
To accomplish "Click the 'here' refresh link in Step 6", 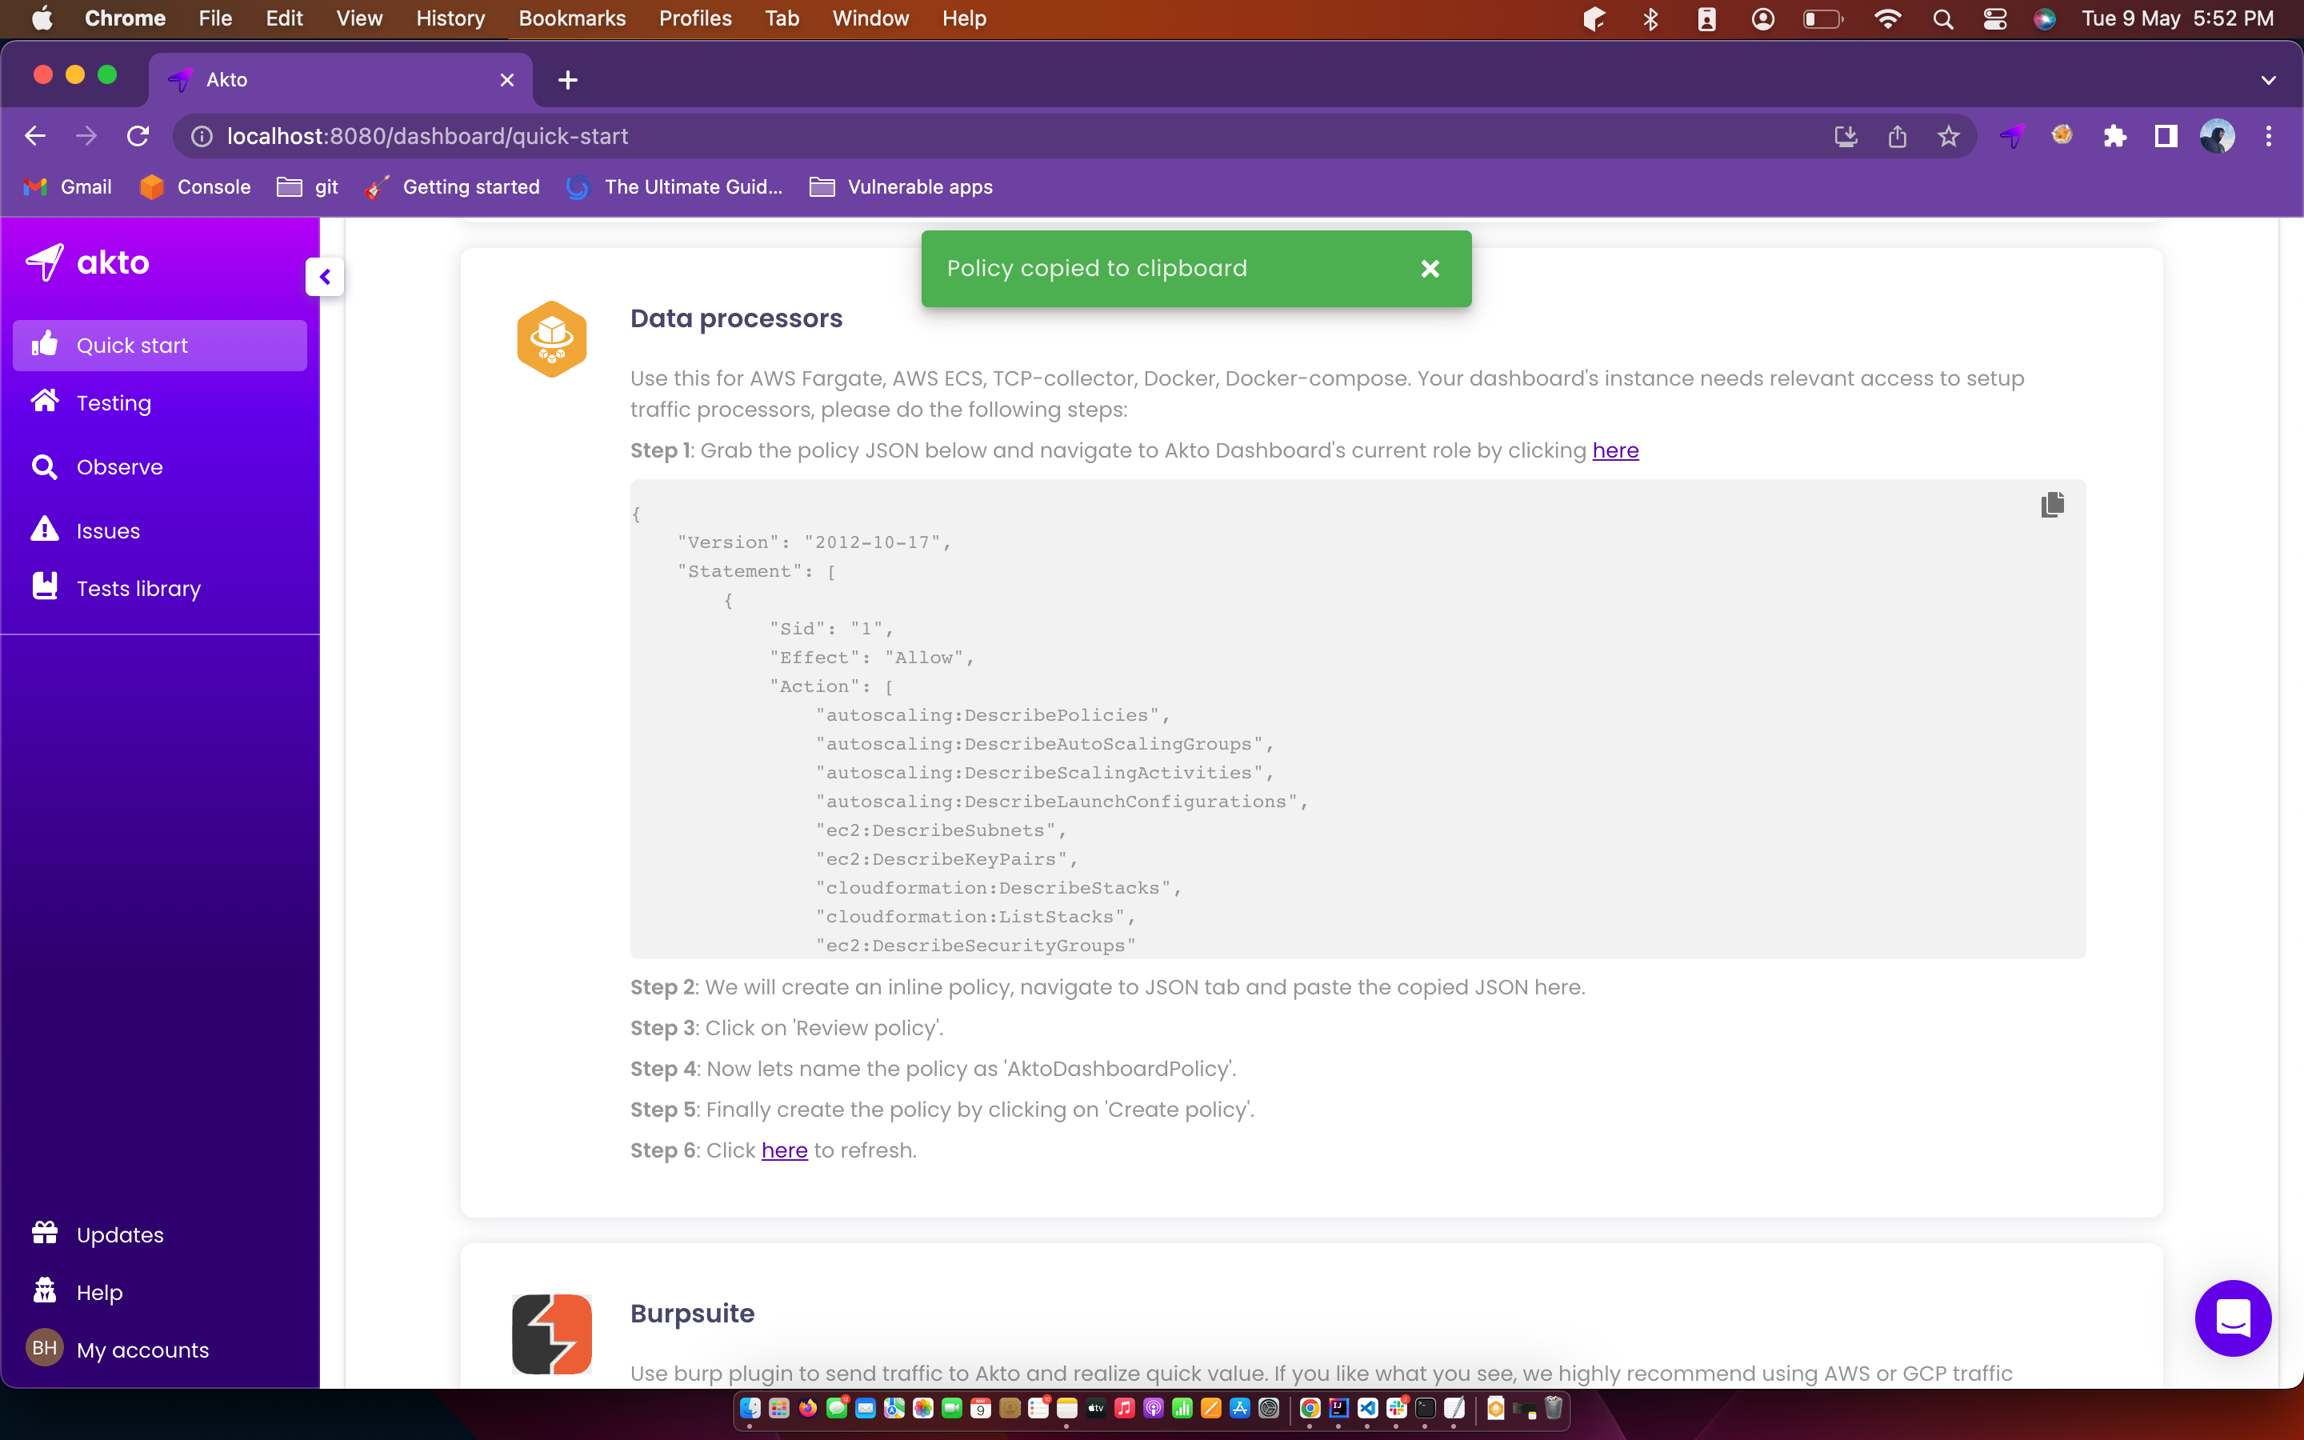I will coord(784,1150).
